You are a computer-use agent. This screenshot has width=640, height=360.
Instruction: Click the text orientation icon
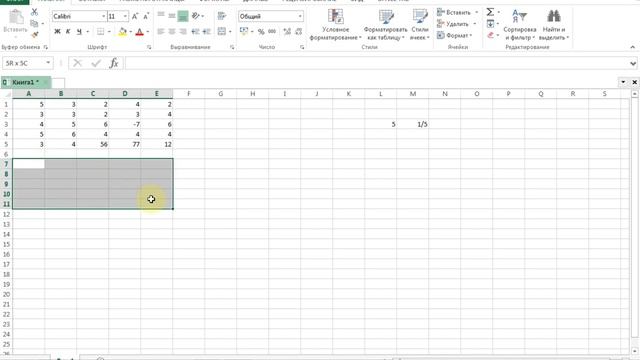[196, 16]
